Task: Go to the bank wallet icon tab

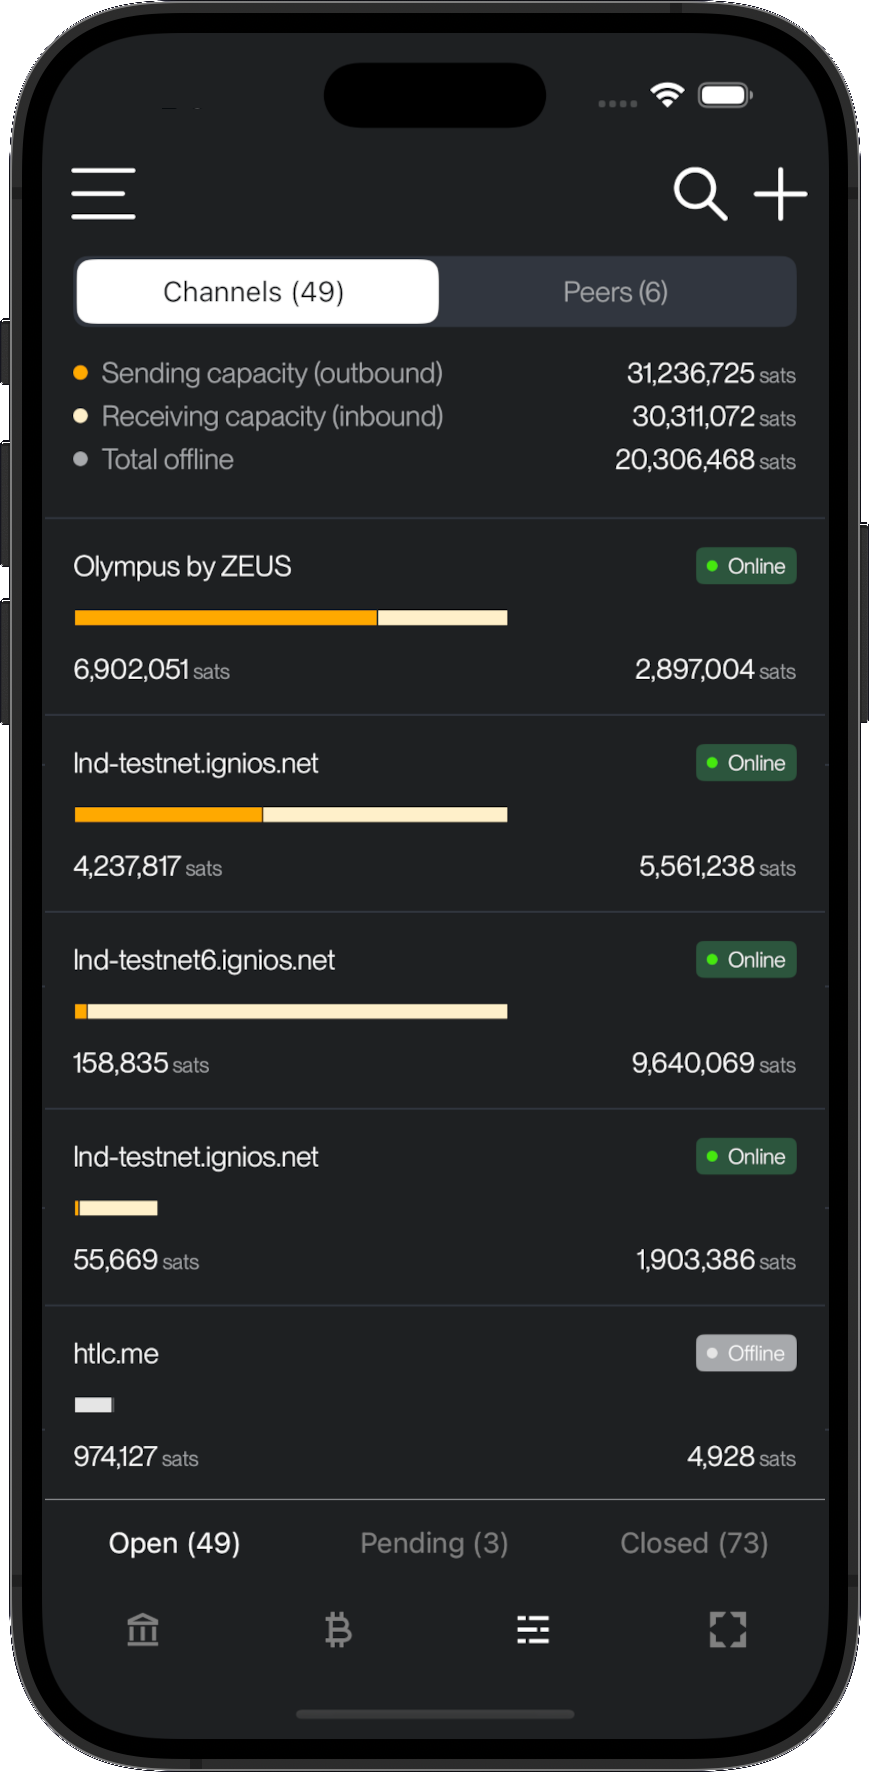Action: click(x=143, y=1629)
